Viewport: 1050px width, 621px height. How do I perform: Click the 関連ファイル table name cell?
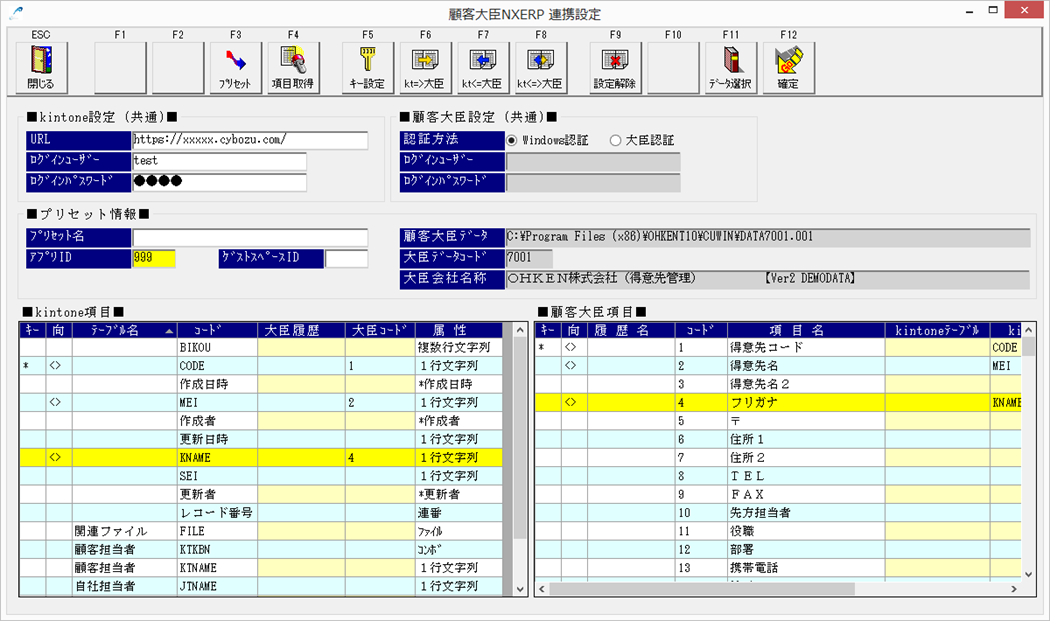[x=125, y=531]
